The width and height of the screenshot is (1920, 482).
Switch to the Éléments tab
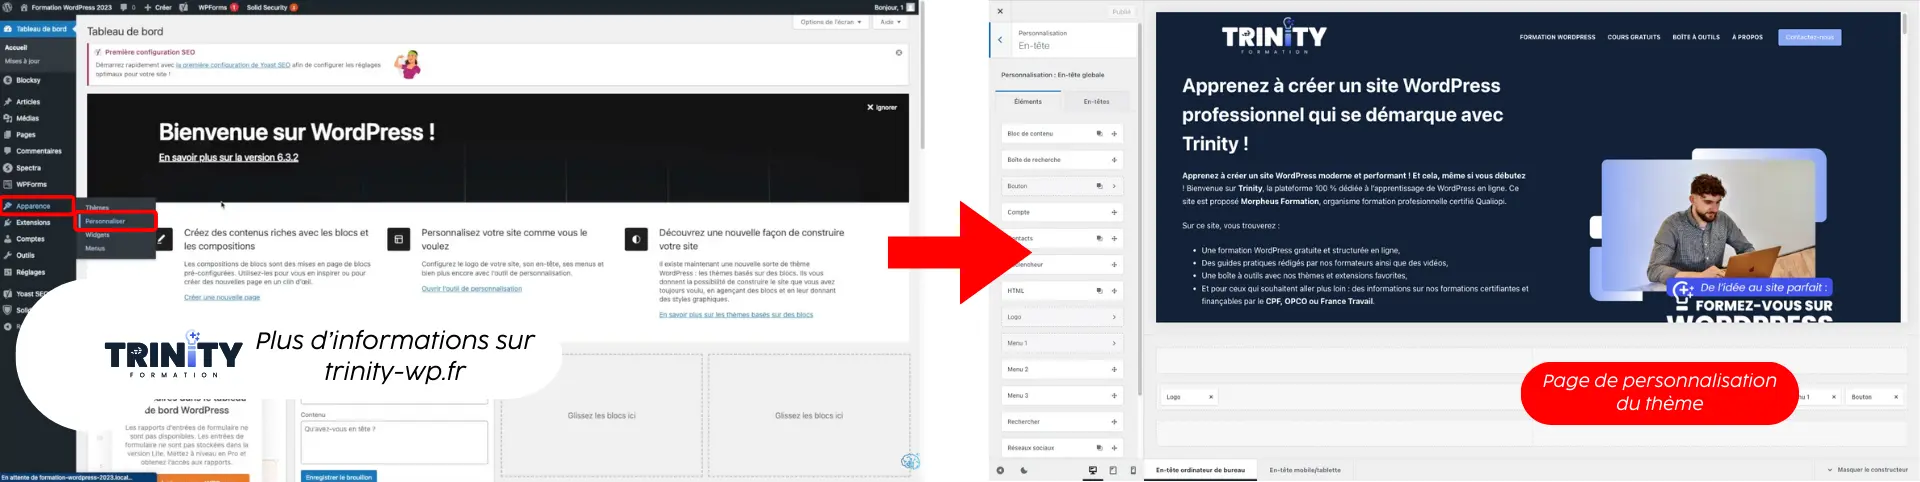[x=1028, y=102]
